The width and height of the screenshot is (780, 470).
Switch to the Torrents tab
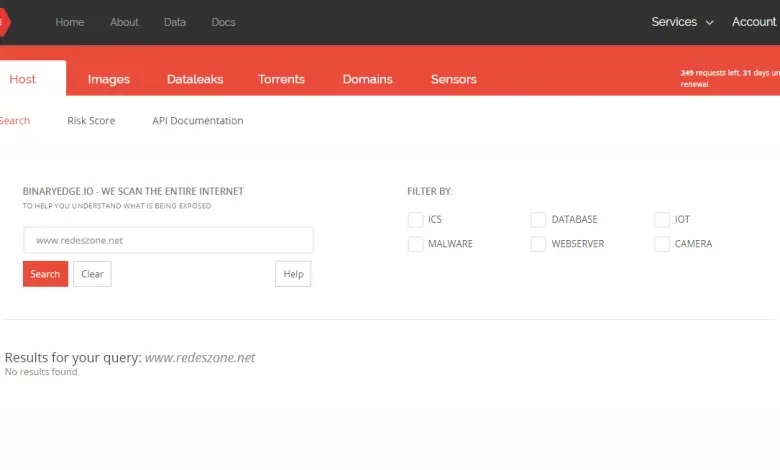(281, 79)
